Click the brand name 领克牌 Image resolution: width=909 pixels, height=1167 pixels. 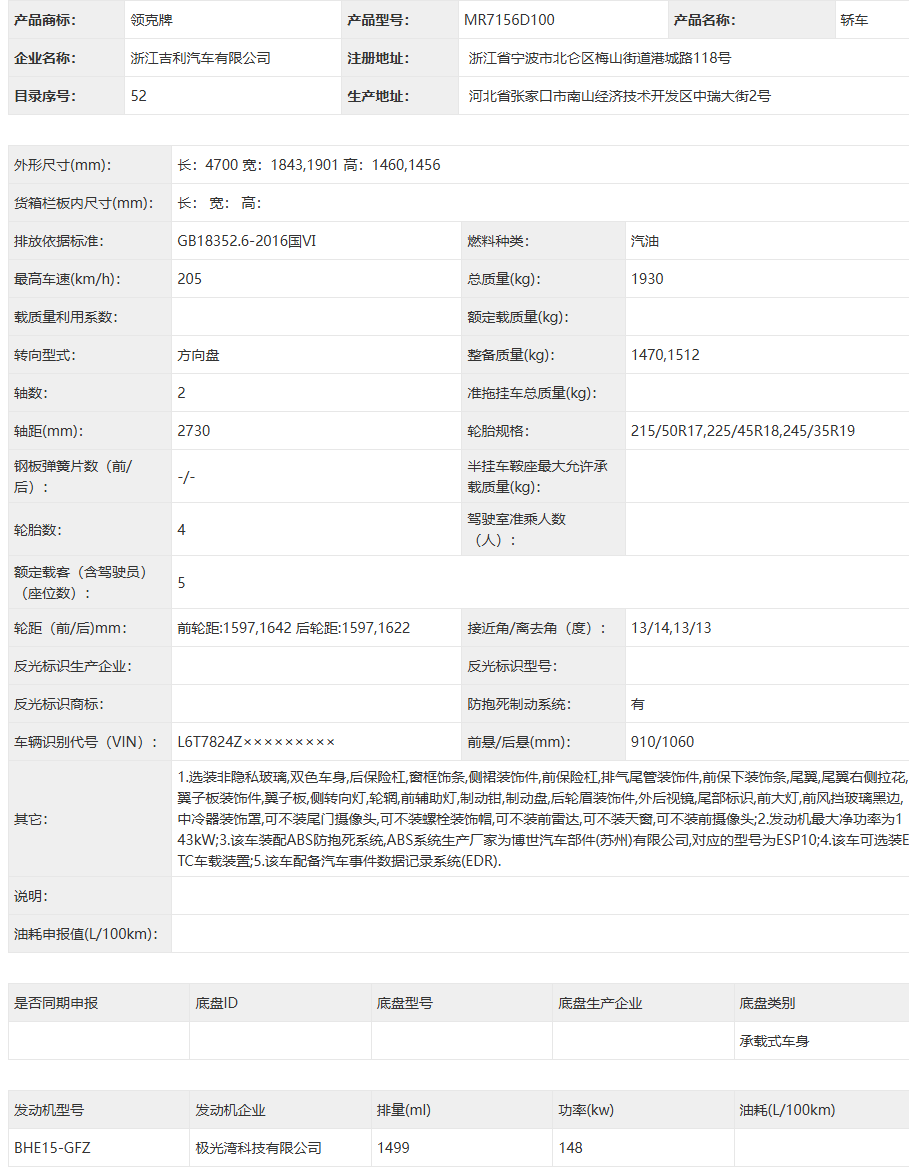151,20
